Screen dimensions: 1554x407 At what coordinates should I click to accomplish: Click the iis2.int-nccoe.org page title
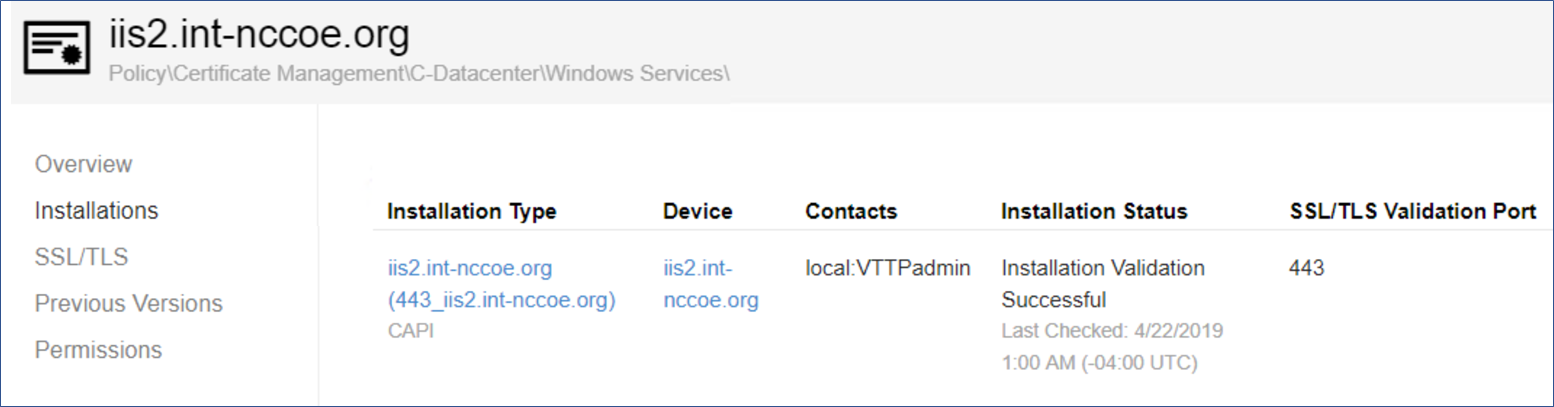pyautogui.click(x=259, y=36)
